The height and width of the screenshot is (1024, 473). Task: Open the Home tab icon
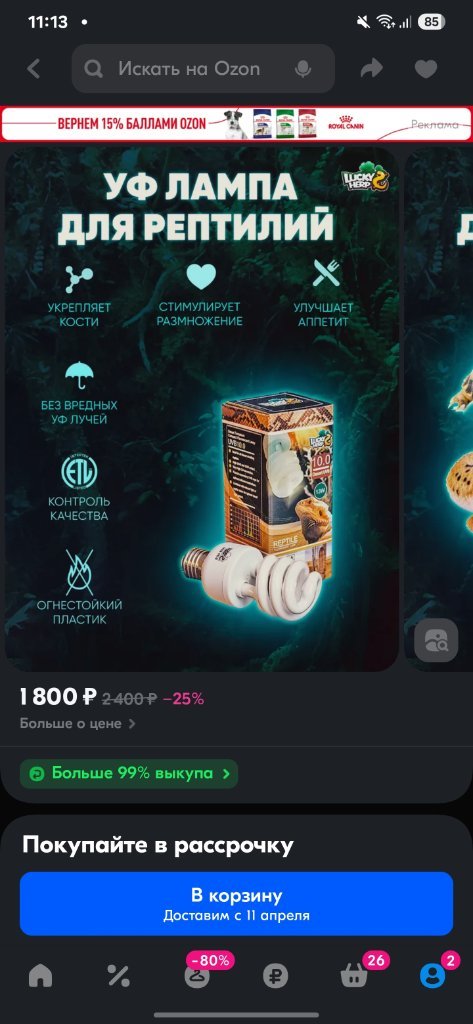click(41, 976)
